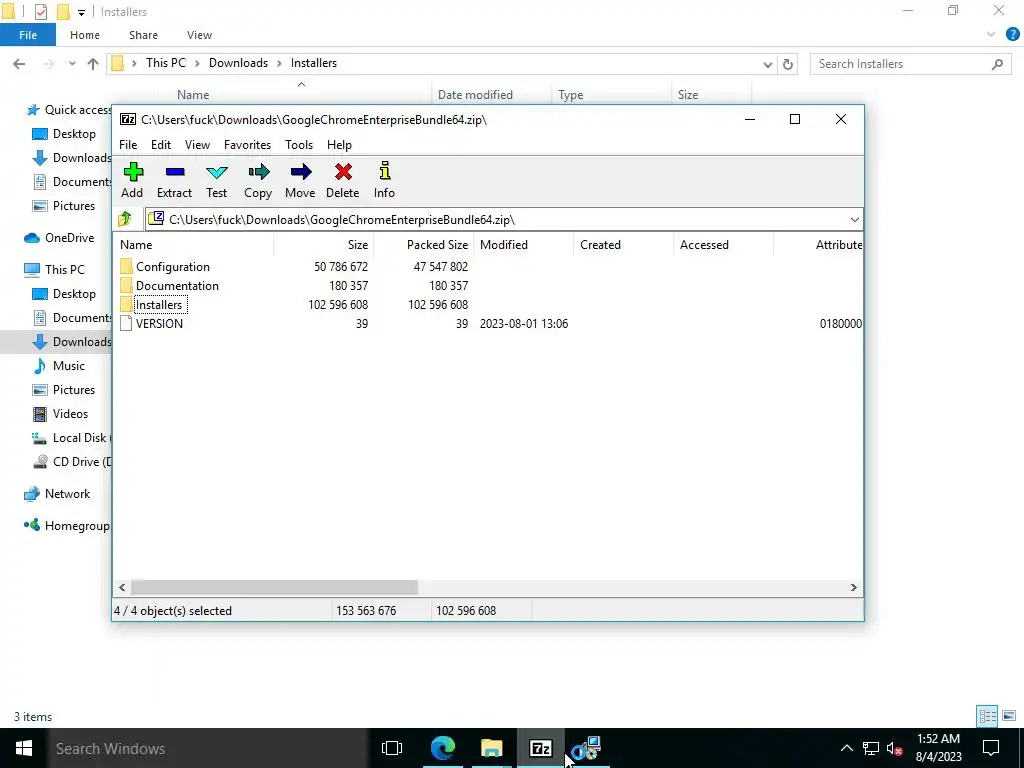
Task: Select the Installers folder in archive
Action: 487,304
